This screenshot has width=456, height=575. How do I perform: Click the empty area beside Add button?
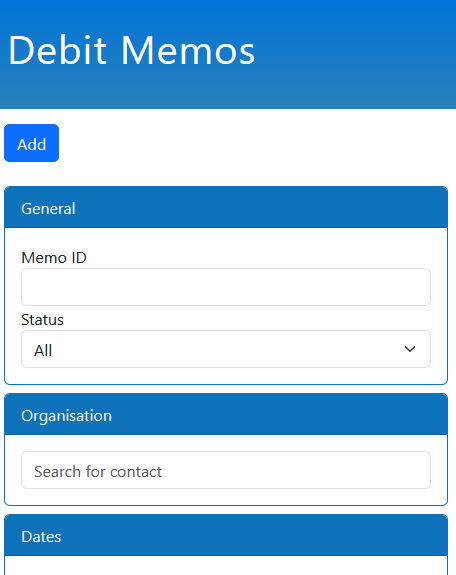(257, 143)
